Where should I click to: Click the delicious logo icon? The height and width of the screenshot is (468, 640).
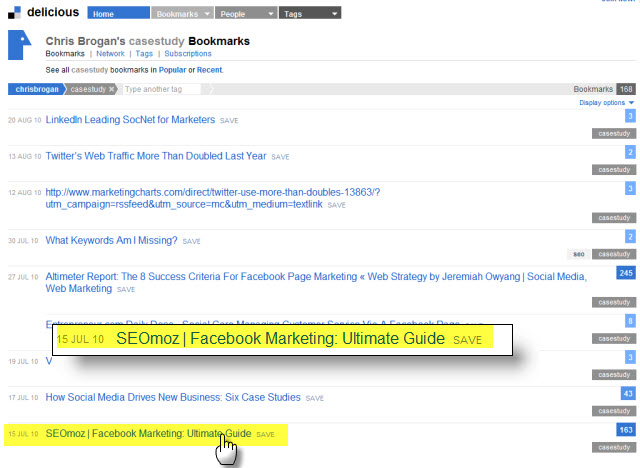pos(15,13)
